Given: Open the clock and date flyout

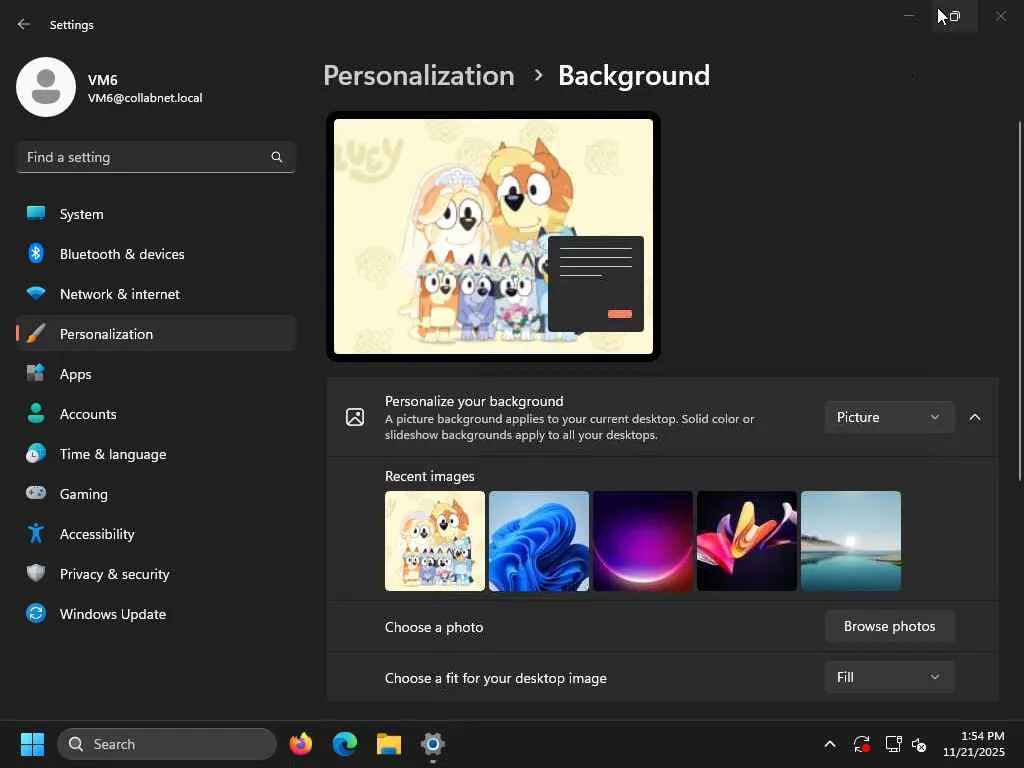Looking at the screenshot, I should pos(973,744).
